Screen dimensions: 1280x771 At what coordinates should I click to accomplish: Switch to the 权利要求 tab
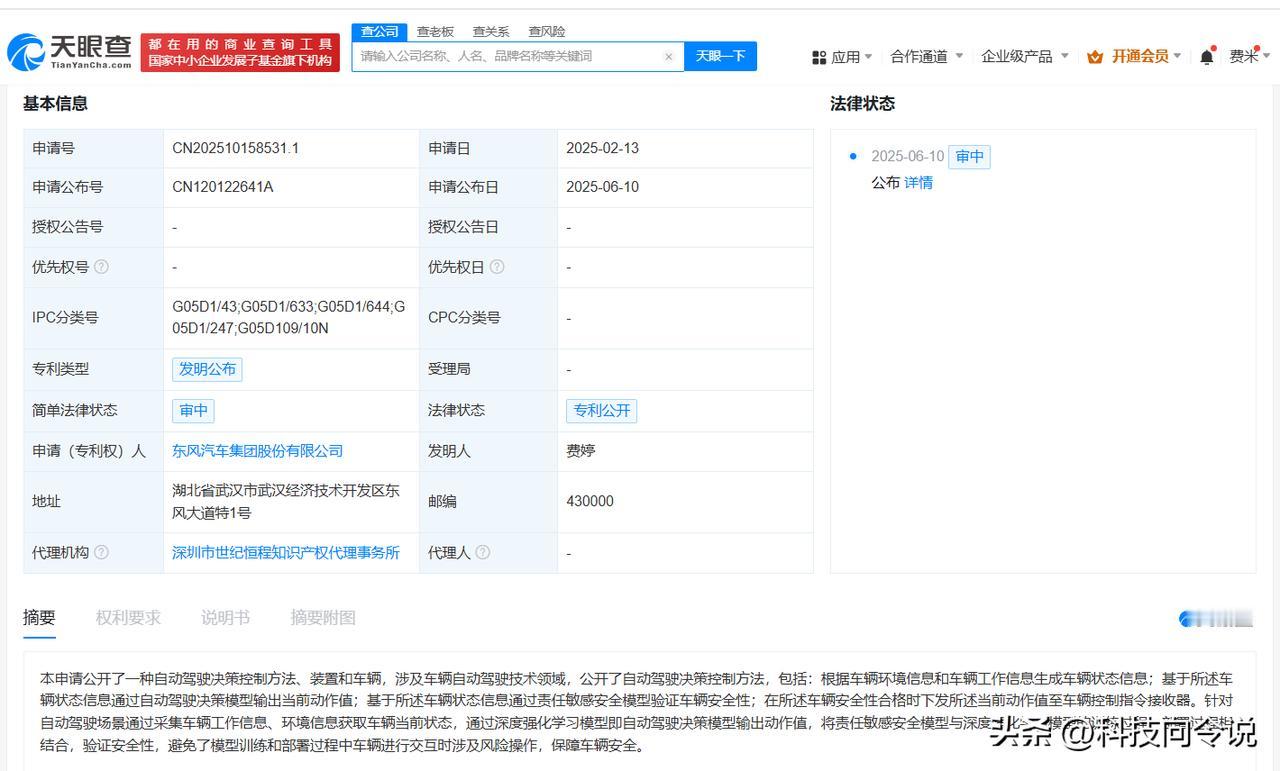128,618
